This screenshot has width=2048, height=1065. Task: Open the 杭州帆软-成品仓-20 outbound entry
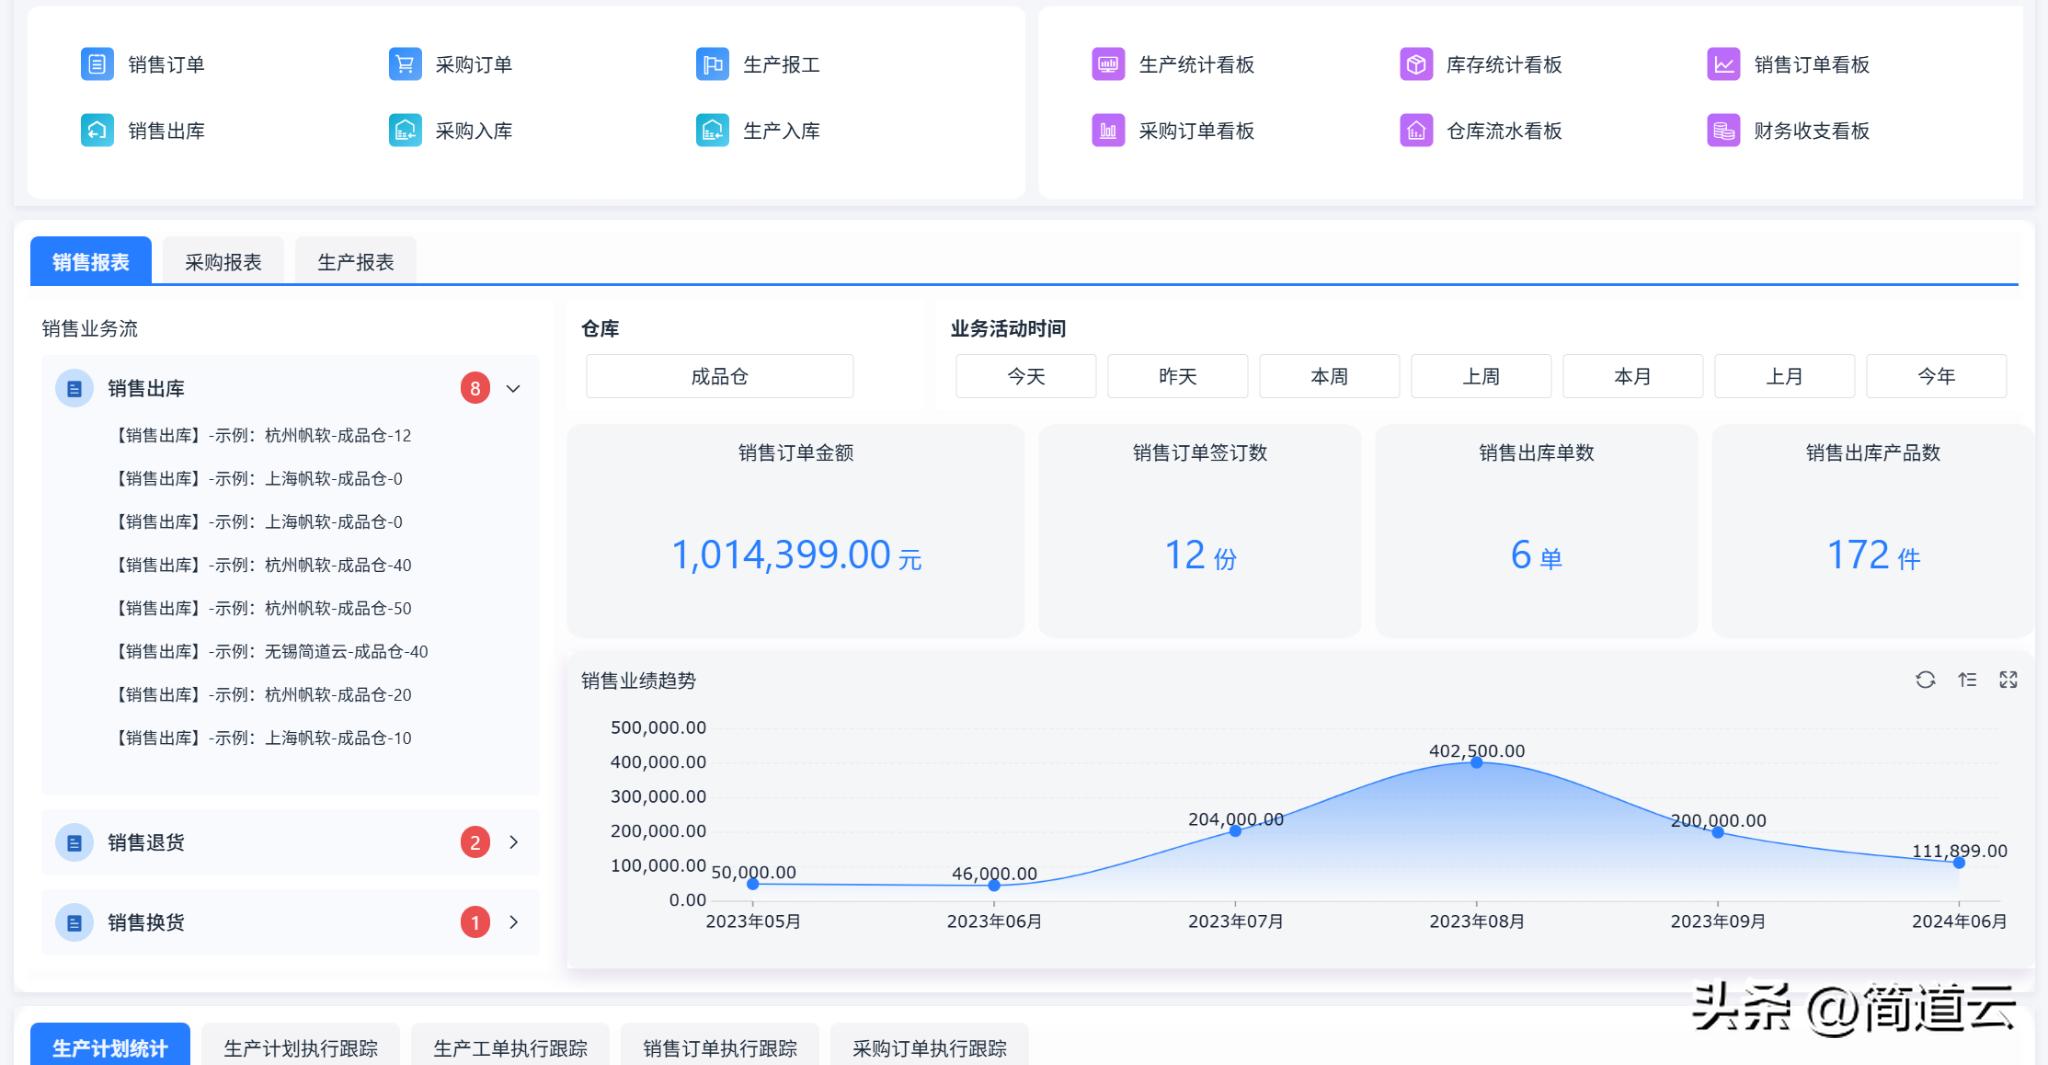coord(263,694)
